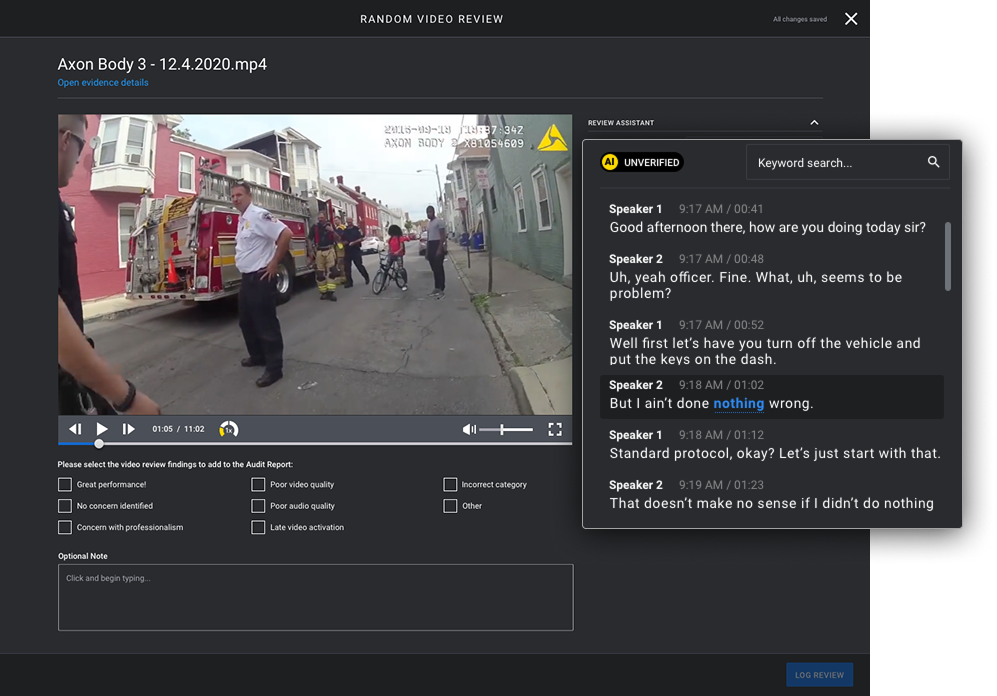Step forward one frame in video
The image size is (997, 696).
128,429
